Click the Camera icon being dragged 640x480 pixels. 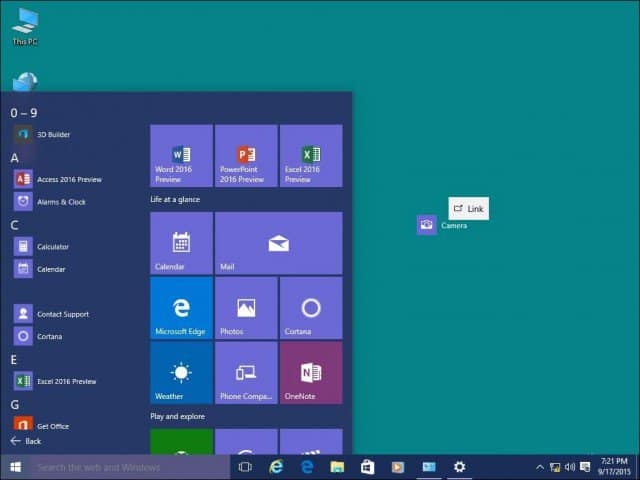(x=427, y=225)
